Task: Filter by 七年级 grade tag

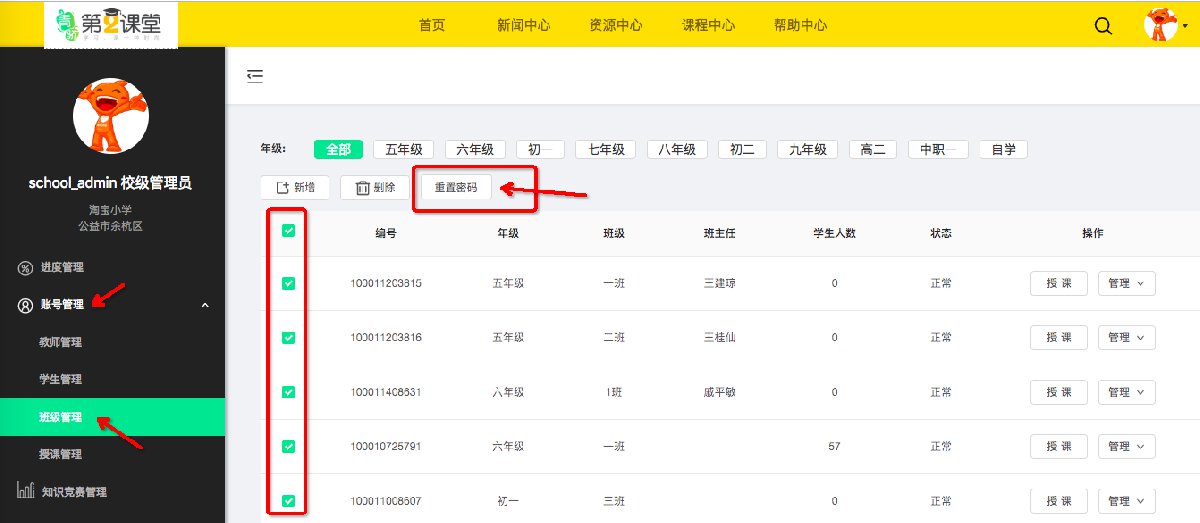Action: (606, 149)
